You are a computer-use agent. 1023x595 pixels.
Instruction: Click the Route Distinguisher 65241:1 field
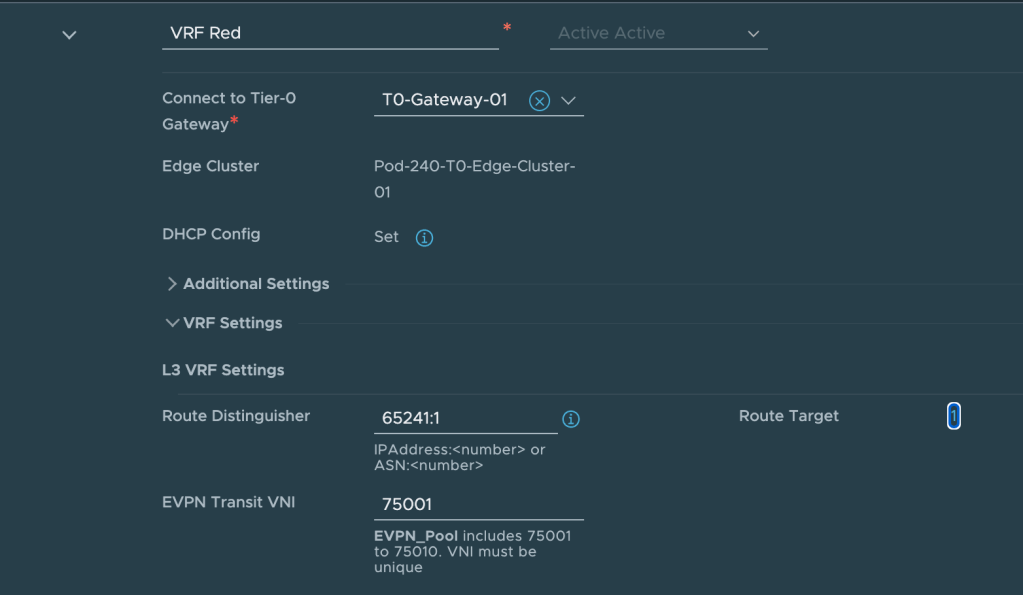465,418
